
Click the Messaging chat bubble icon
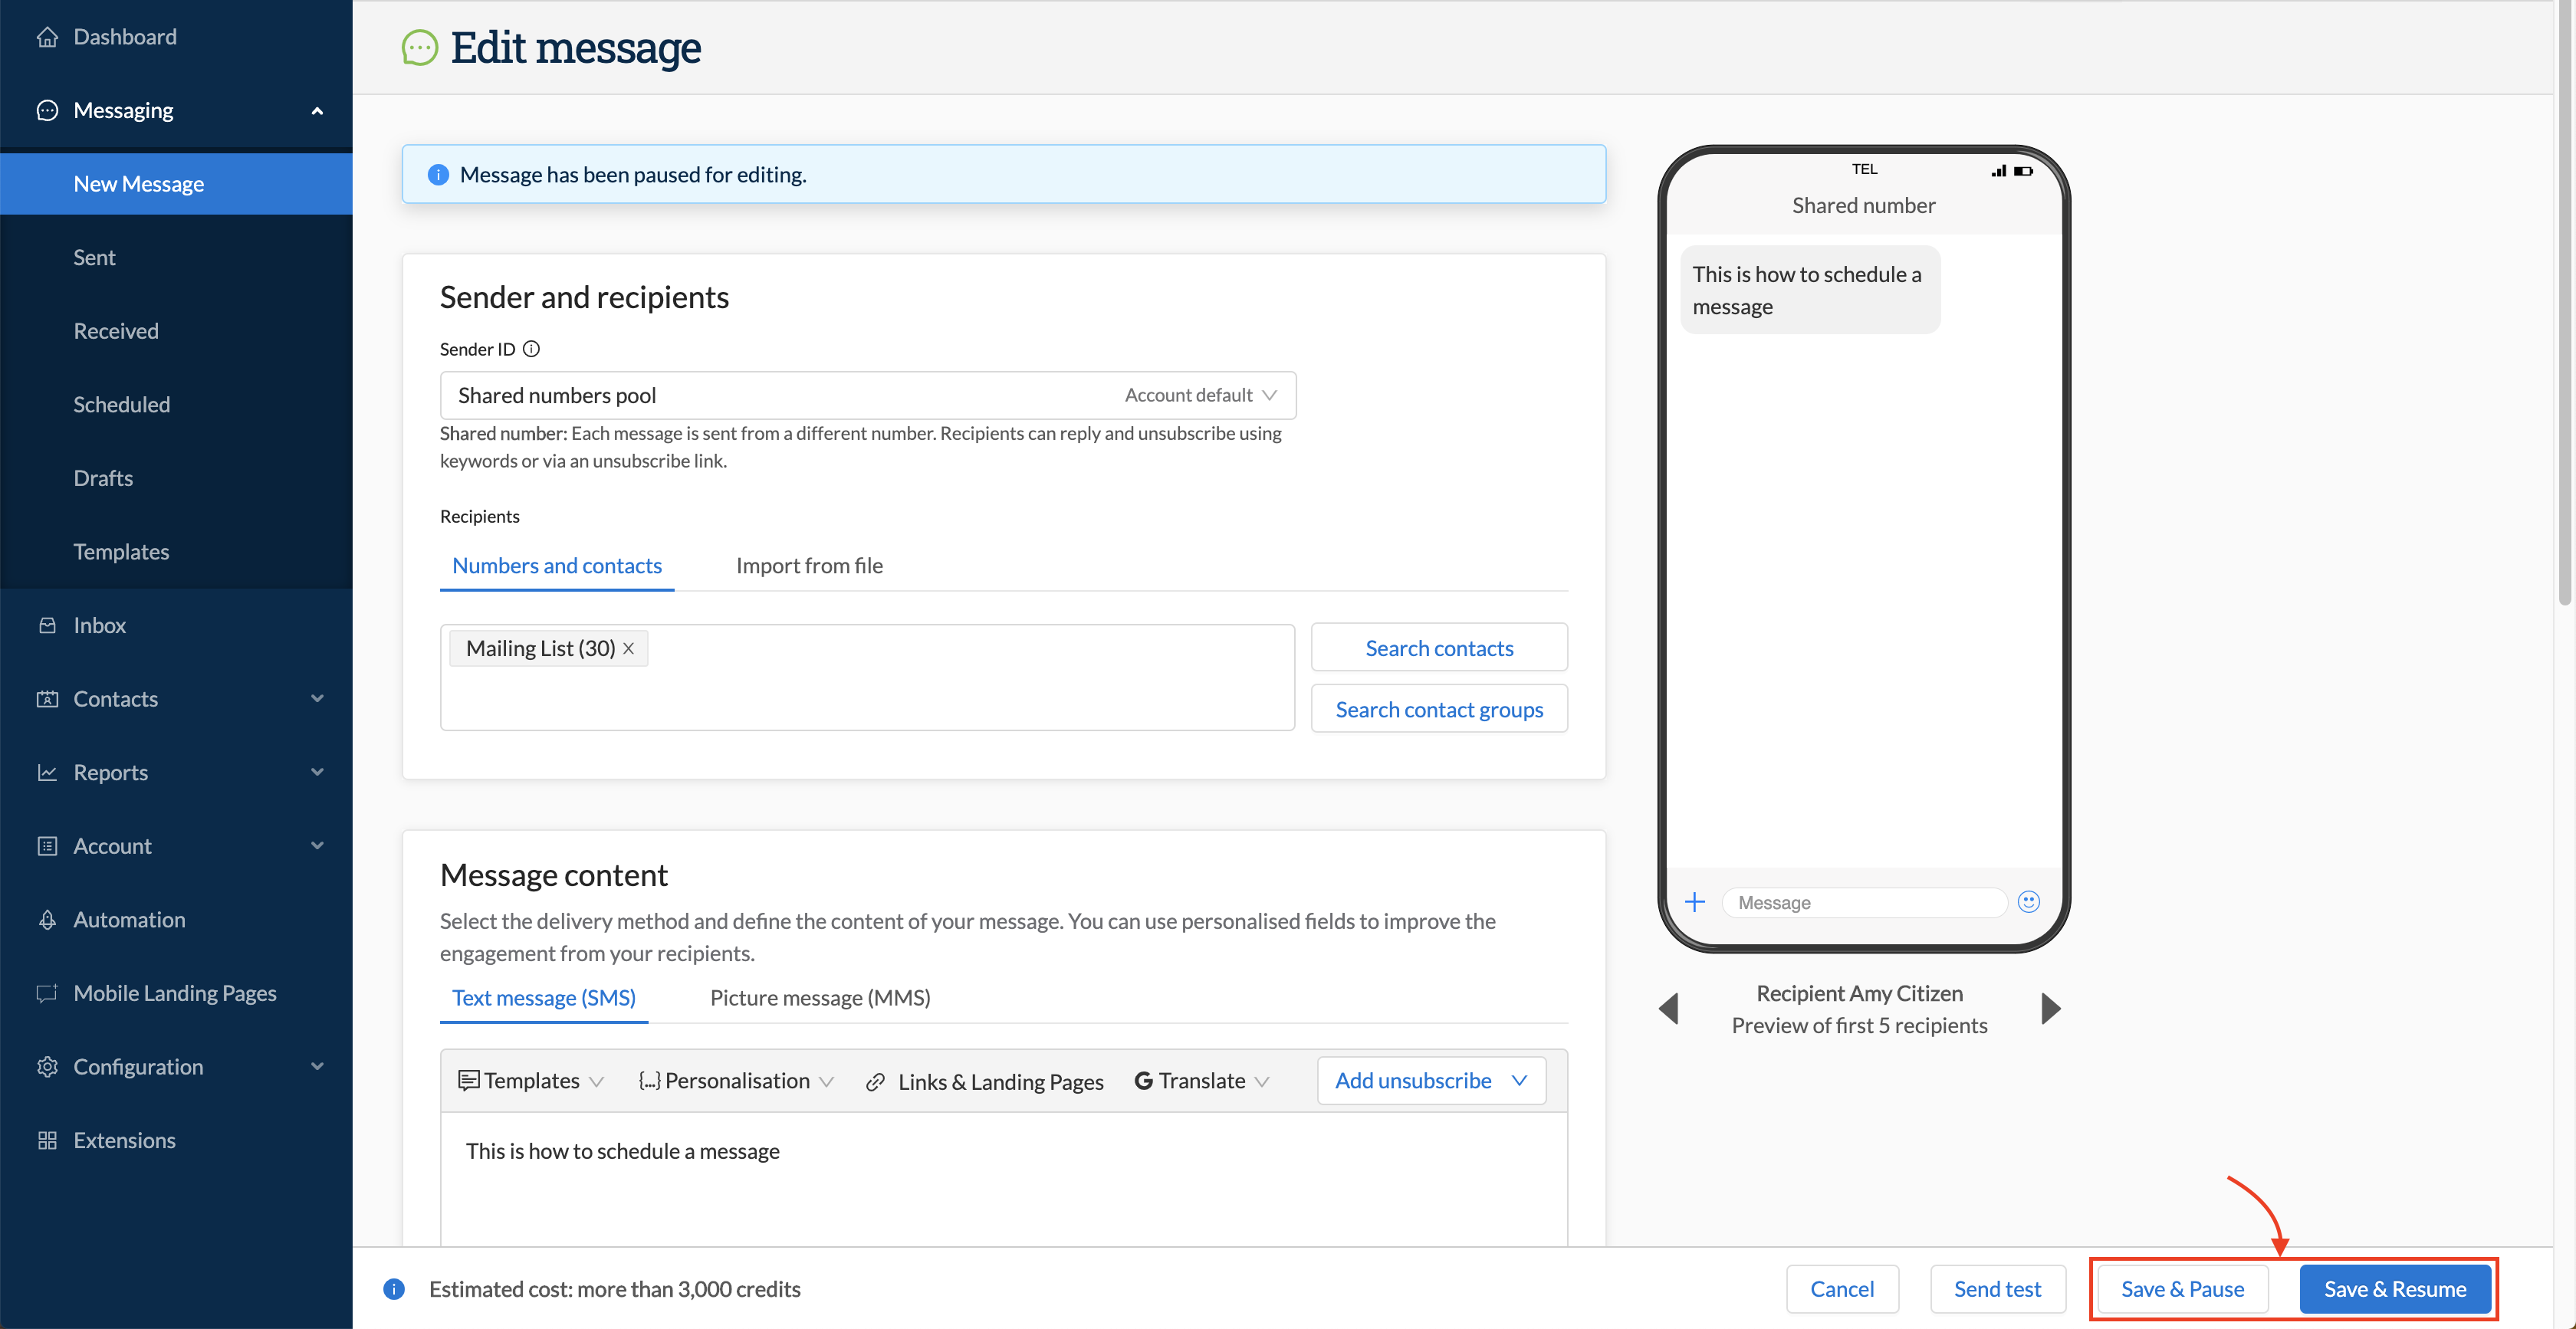coord(47,110)
